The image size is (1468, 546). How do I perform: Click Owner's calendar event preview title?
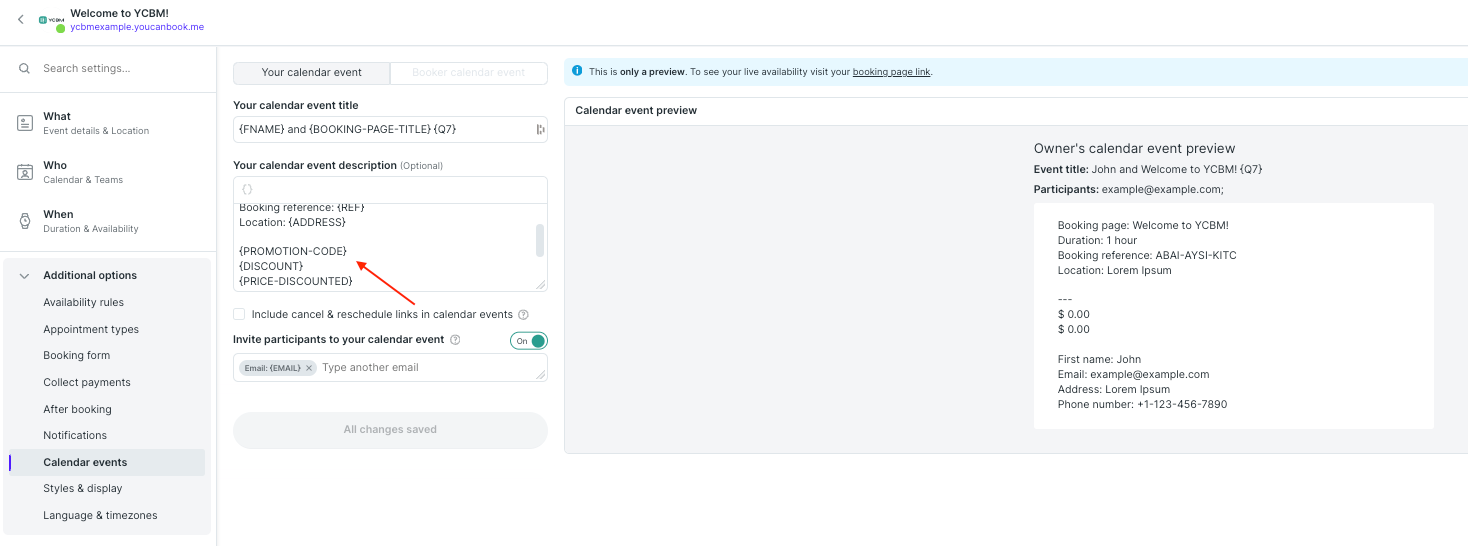pyautogui.click(x=1134, y=148)
